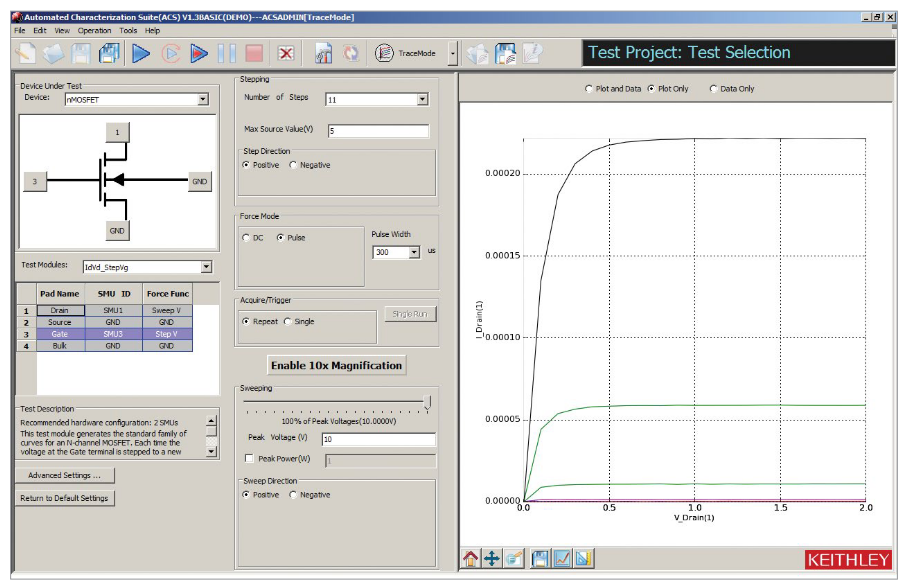Set Sweep Direction to Negative

click(293, 495)
